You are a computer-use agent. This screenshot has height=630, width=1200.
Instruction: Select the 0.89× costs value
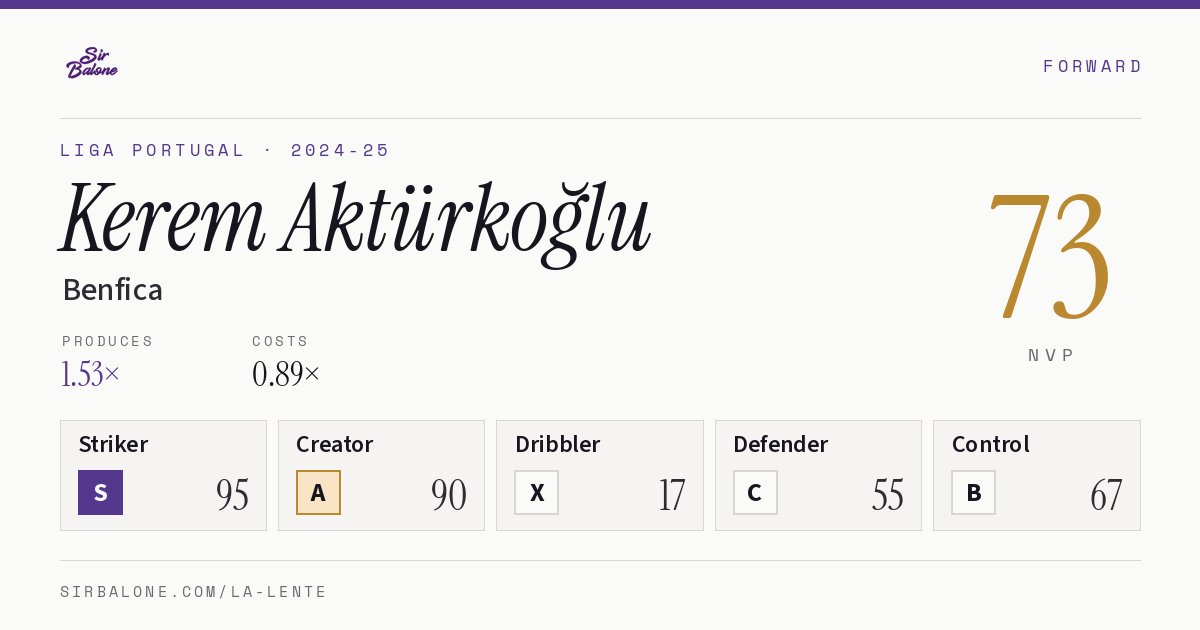coord(286,374)
